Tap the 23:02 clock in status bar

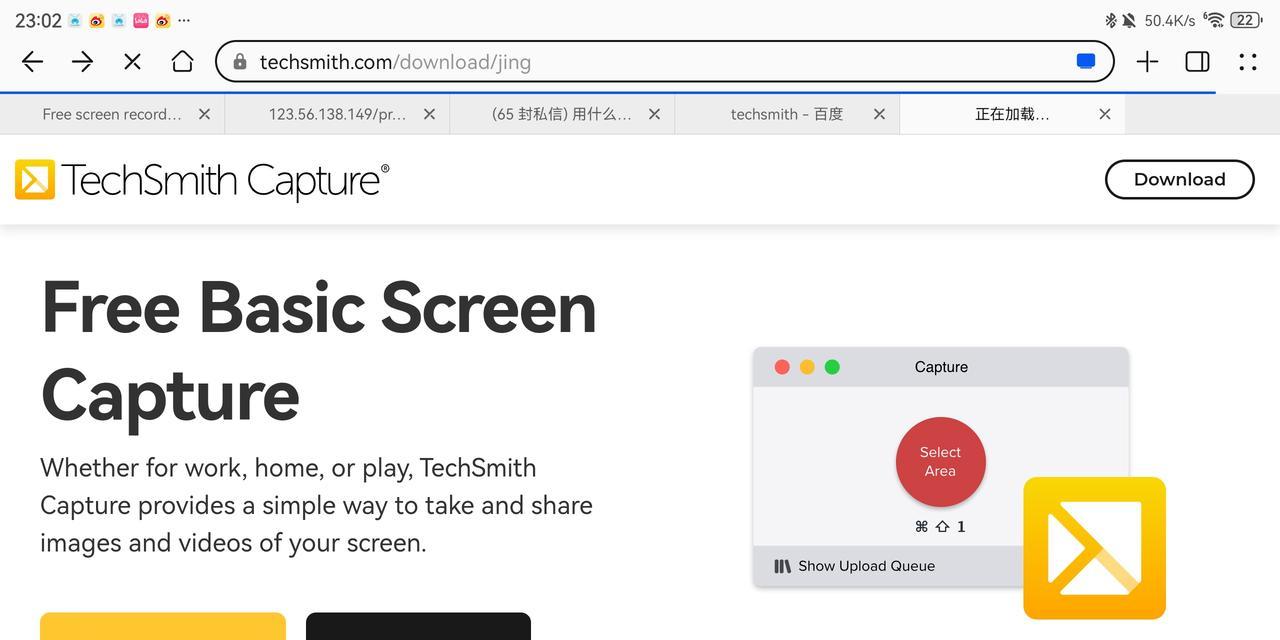38,20
